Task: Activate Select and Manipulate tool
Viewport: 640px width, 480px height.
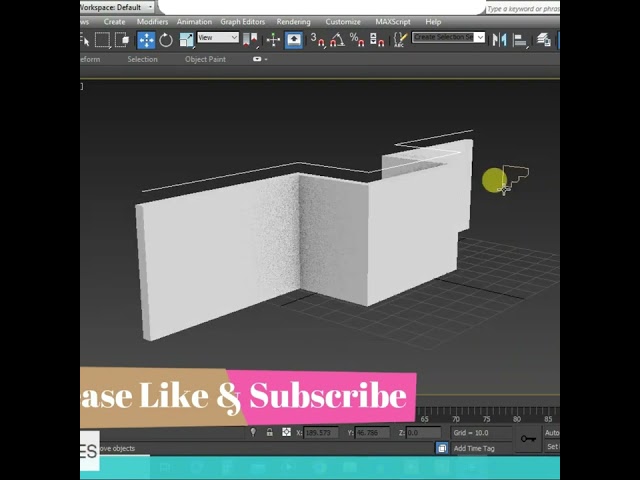Action: [x=273, y=40]
